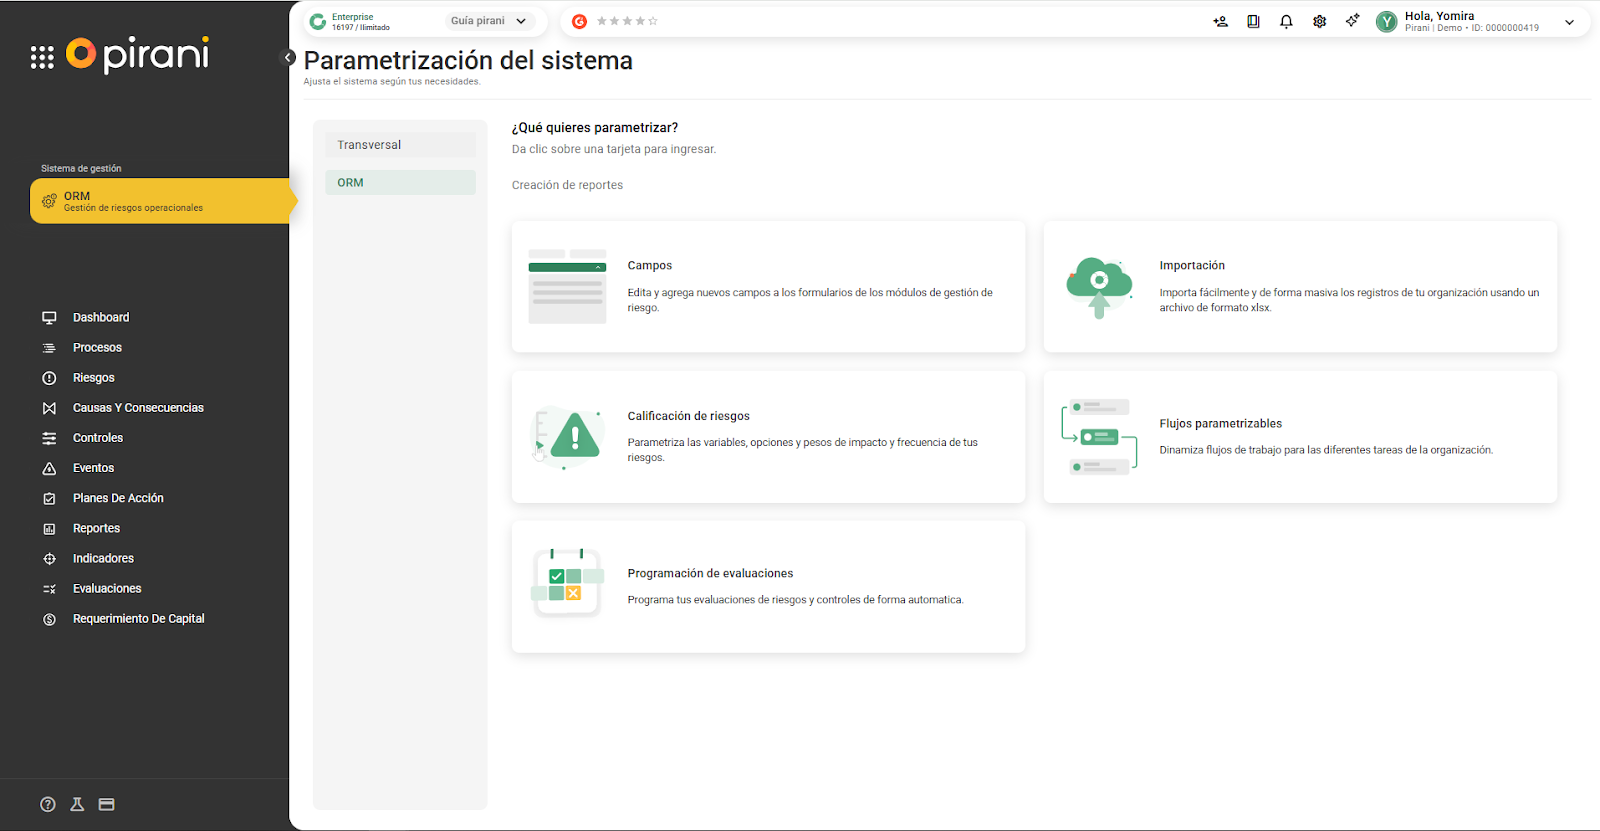The height and width of the screenshot is (831, 1600).
Task: Click the credit card billing icon
Action: point(107,804)
